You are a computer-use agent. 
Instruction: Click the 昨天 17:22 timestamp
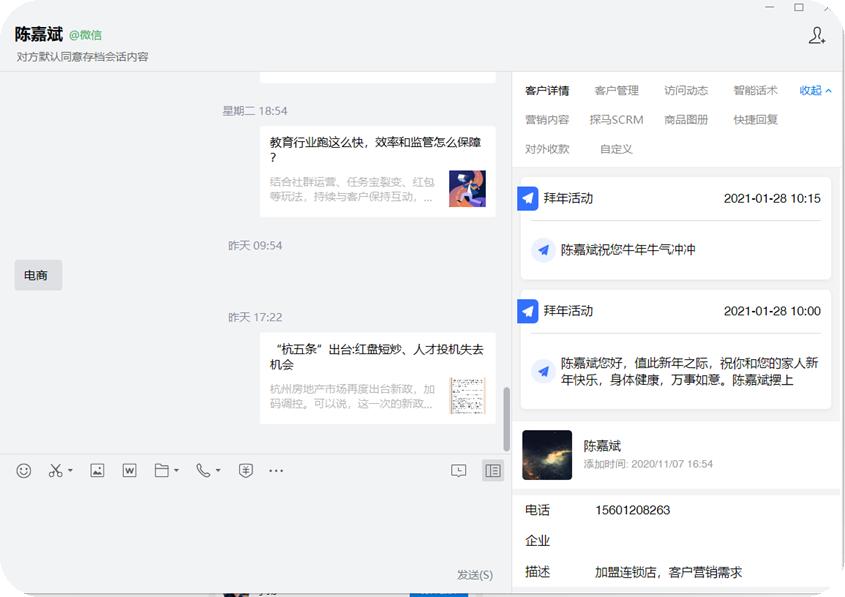255,317
